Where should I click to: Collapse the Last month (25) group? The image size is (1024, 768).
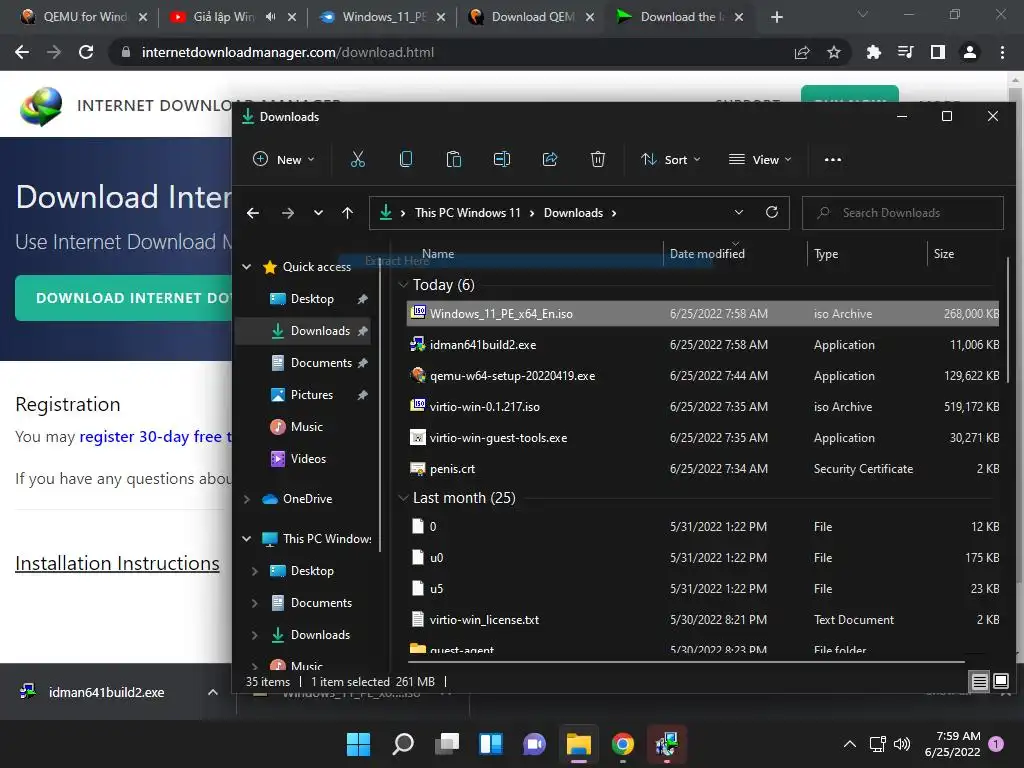coord(403,498)
